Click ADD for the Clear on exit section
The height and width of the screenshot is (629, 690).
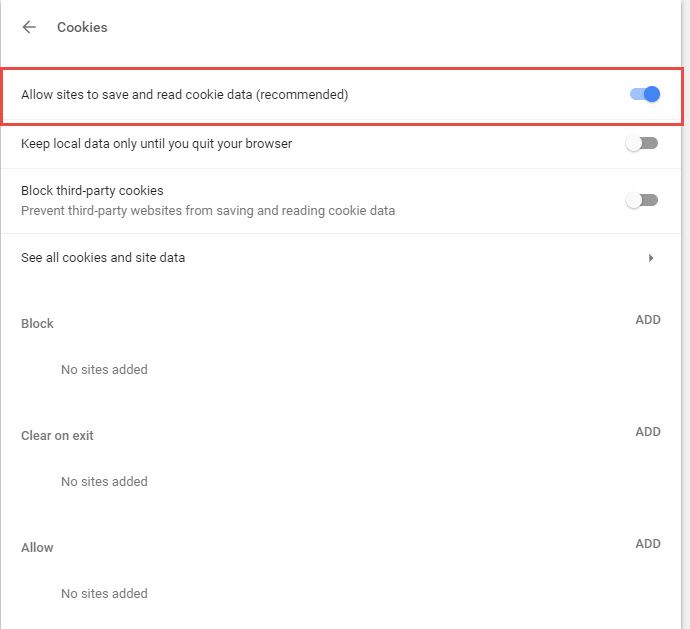(648, 432)
